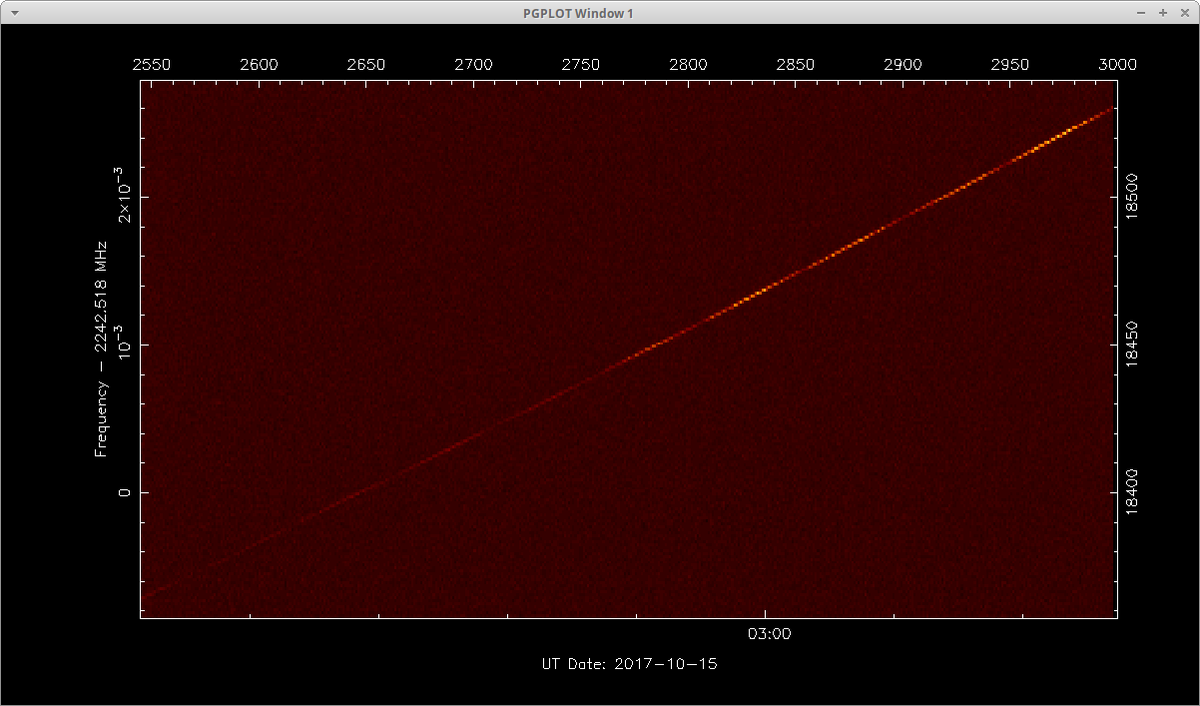Viewport: 1200px width, 706px height.
Task: Close the PGPLOT Window 1
Action: click(x=1183, y=13)
